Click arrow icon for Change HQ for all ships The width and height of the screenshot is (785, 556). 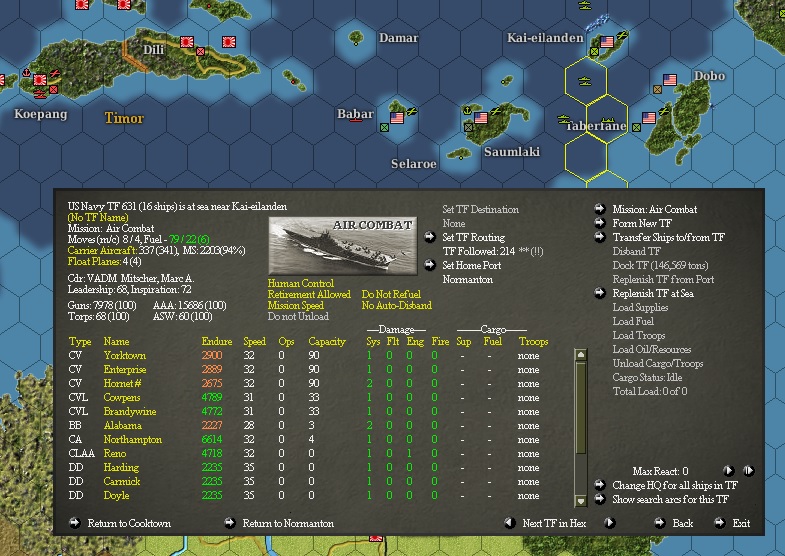(x=600, y=484)
